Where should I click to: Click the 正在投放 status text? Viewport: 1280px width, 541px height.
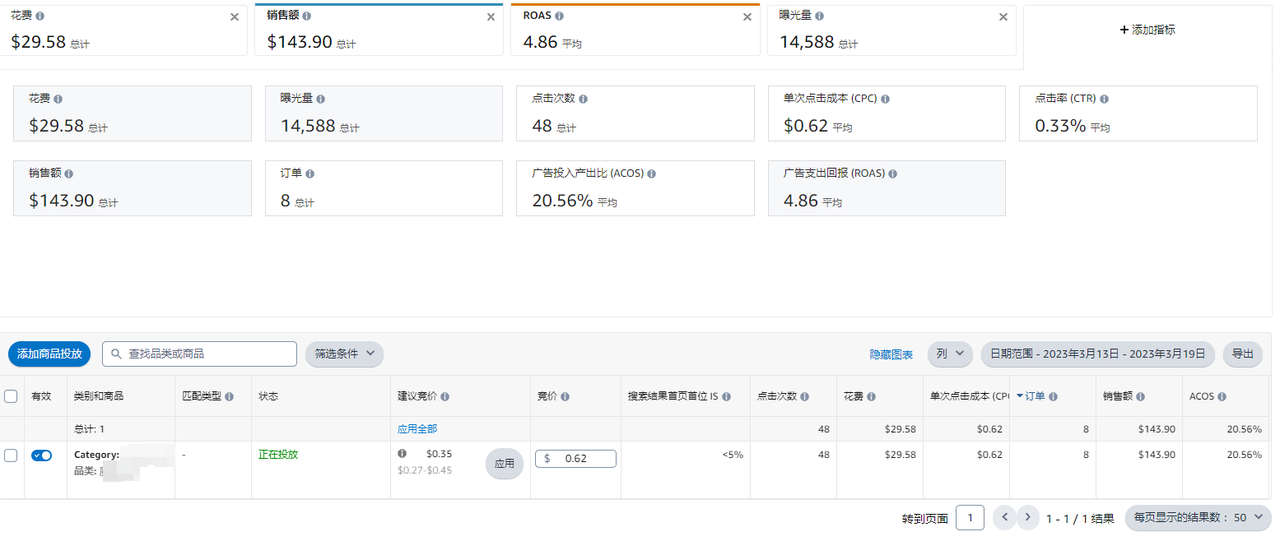(x=278, y=454)
